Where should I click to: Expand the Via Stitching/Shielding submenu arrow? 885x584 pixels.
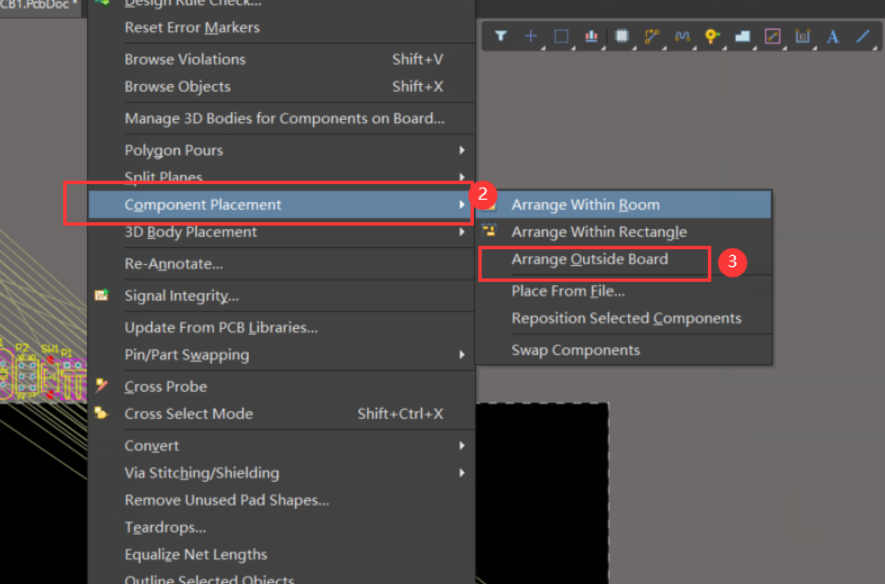462,473
